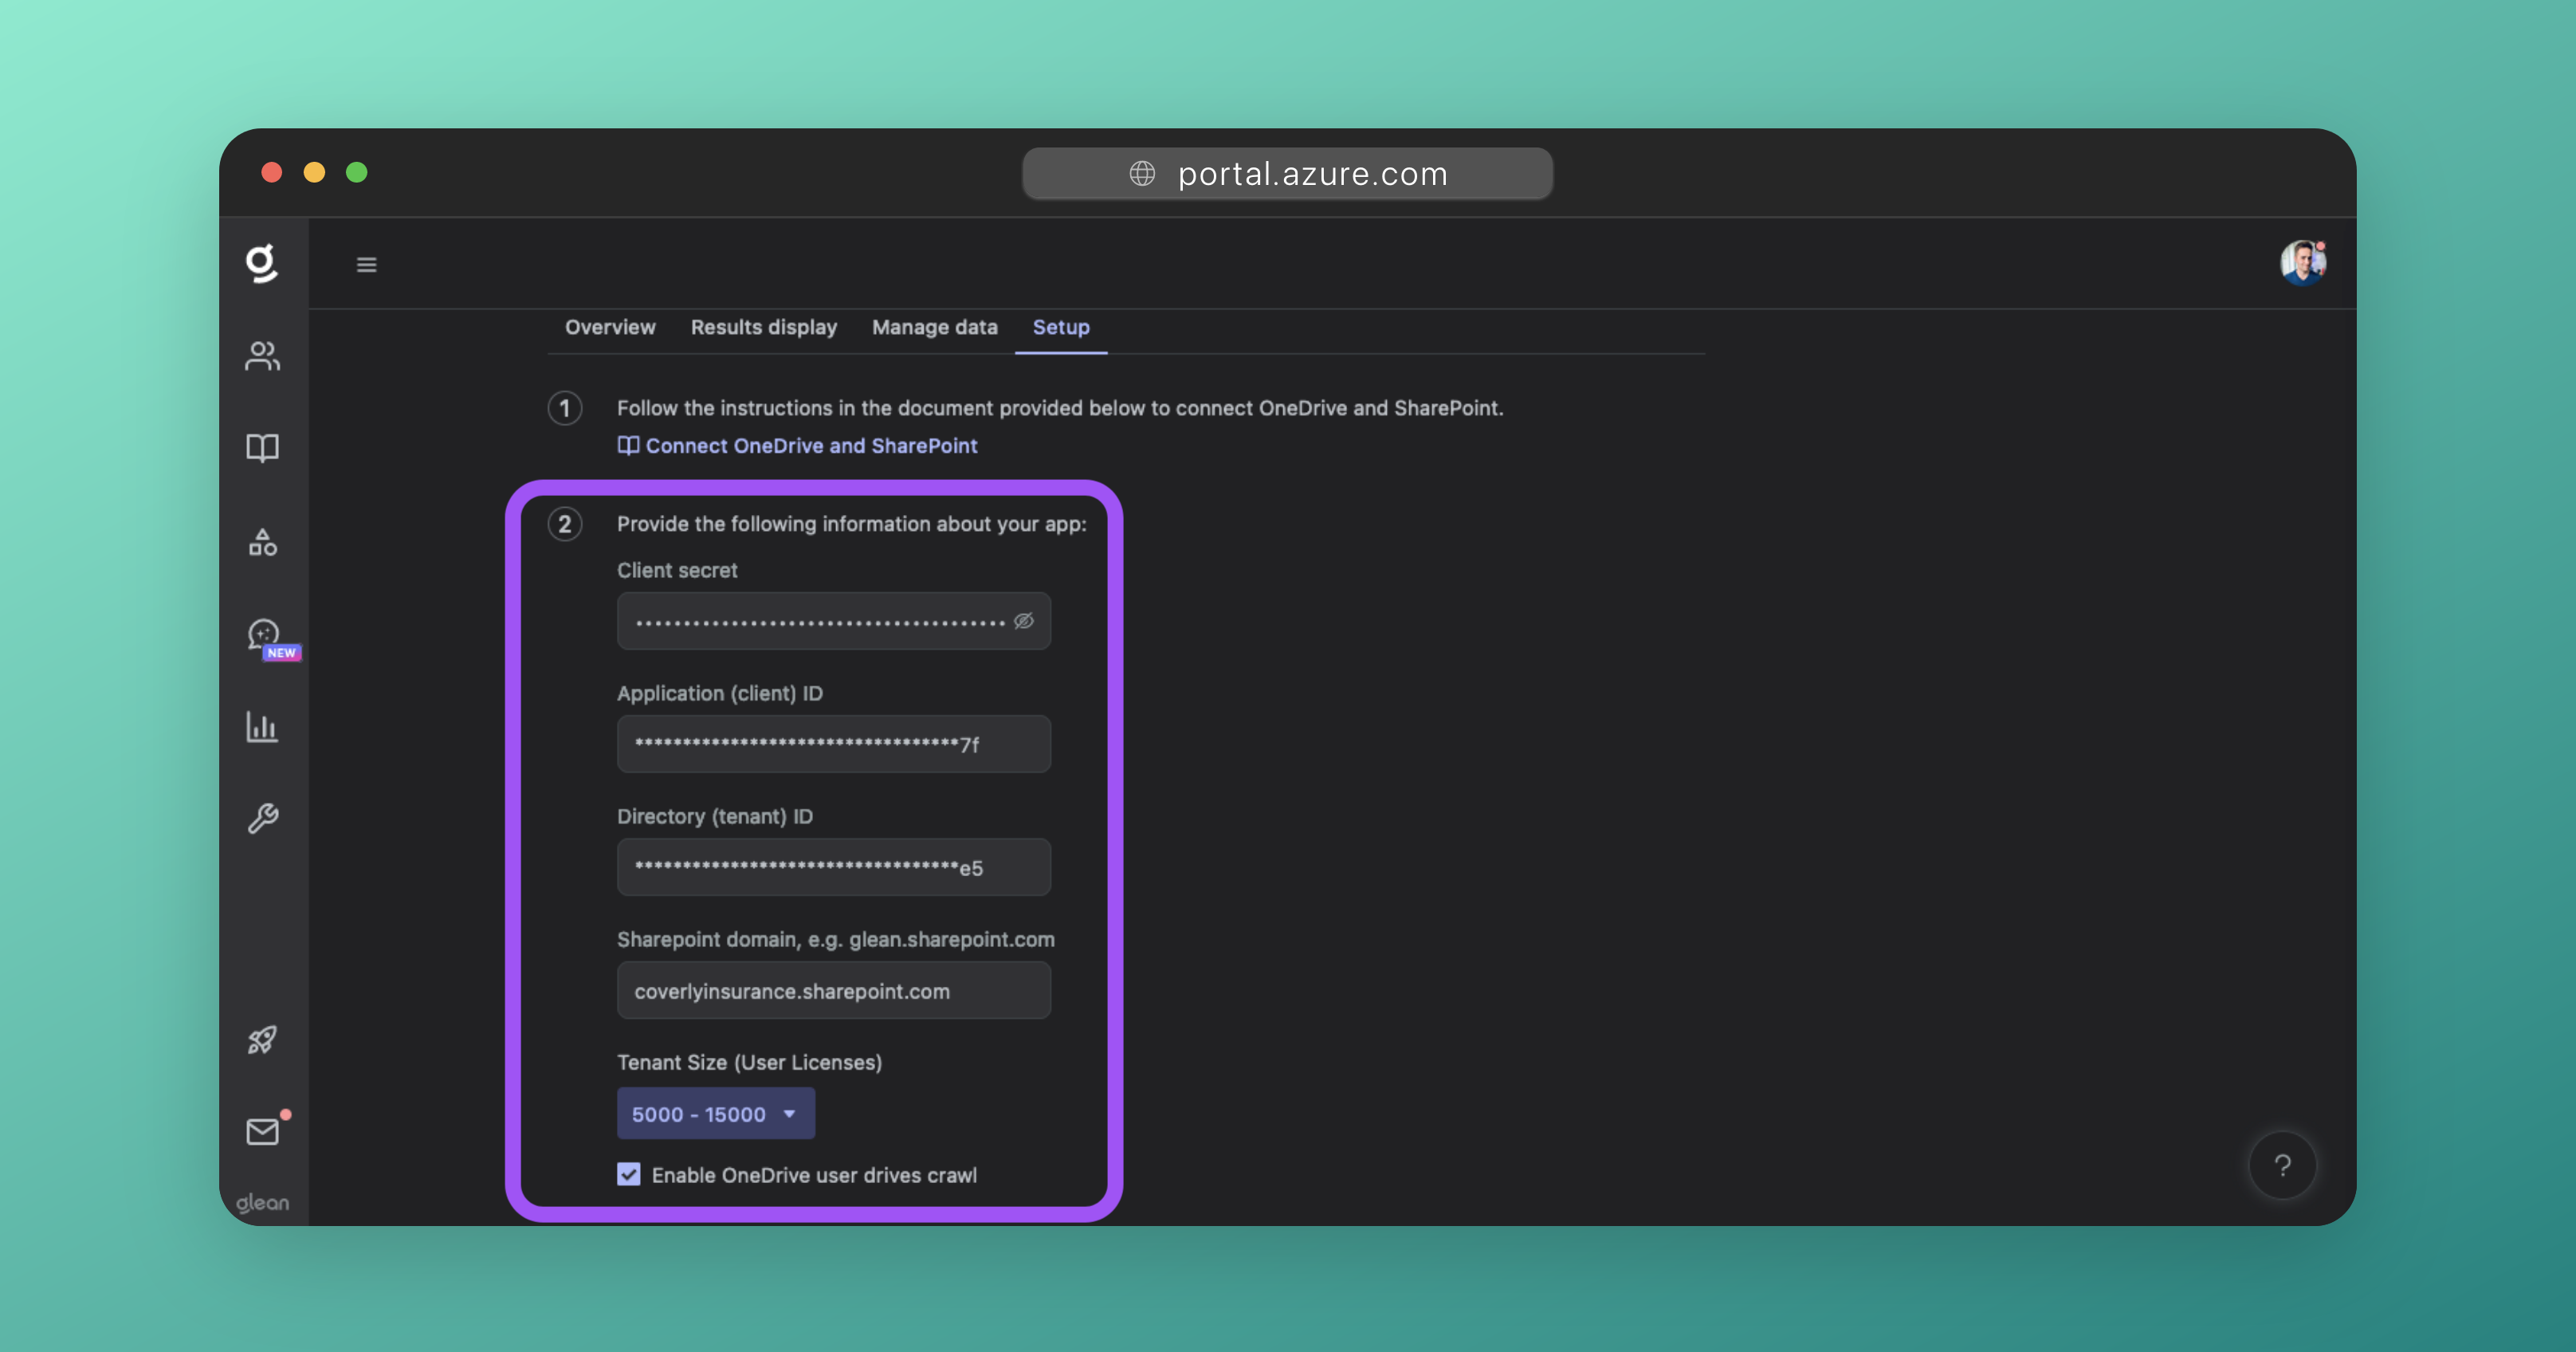
Task: Open the user profile avatar
Action: [x=2302, y=263]
